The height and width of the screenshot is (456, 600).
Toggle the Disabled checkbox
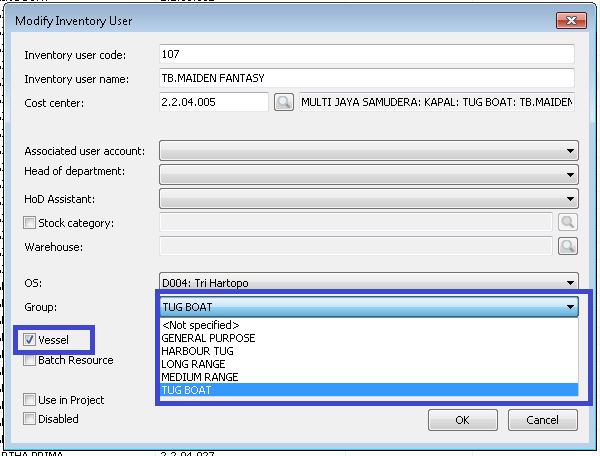[30, 419]
